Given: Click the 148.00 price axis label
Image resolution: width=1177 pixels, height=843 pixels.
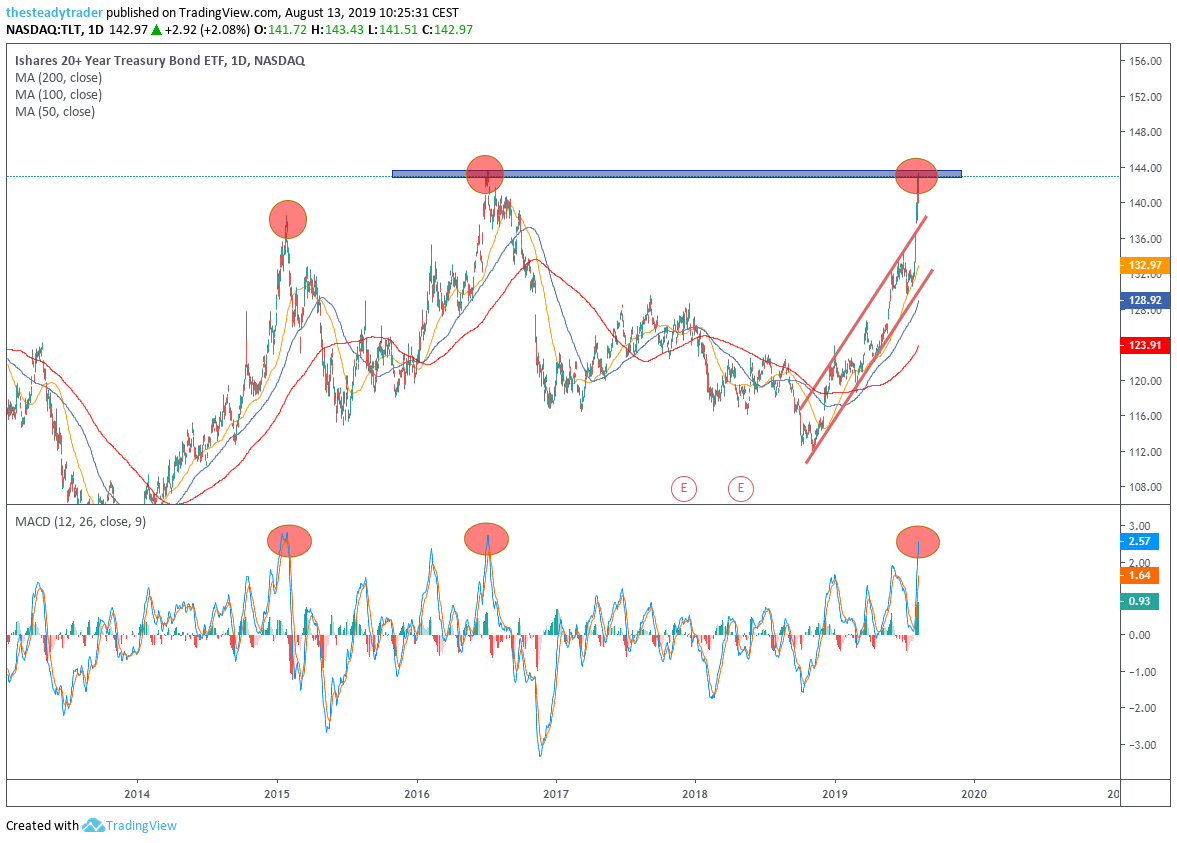Looking at the screenshot, I should [1145, 133].
